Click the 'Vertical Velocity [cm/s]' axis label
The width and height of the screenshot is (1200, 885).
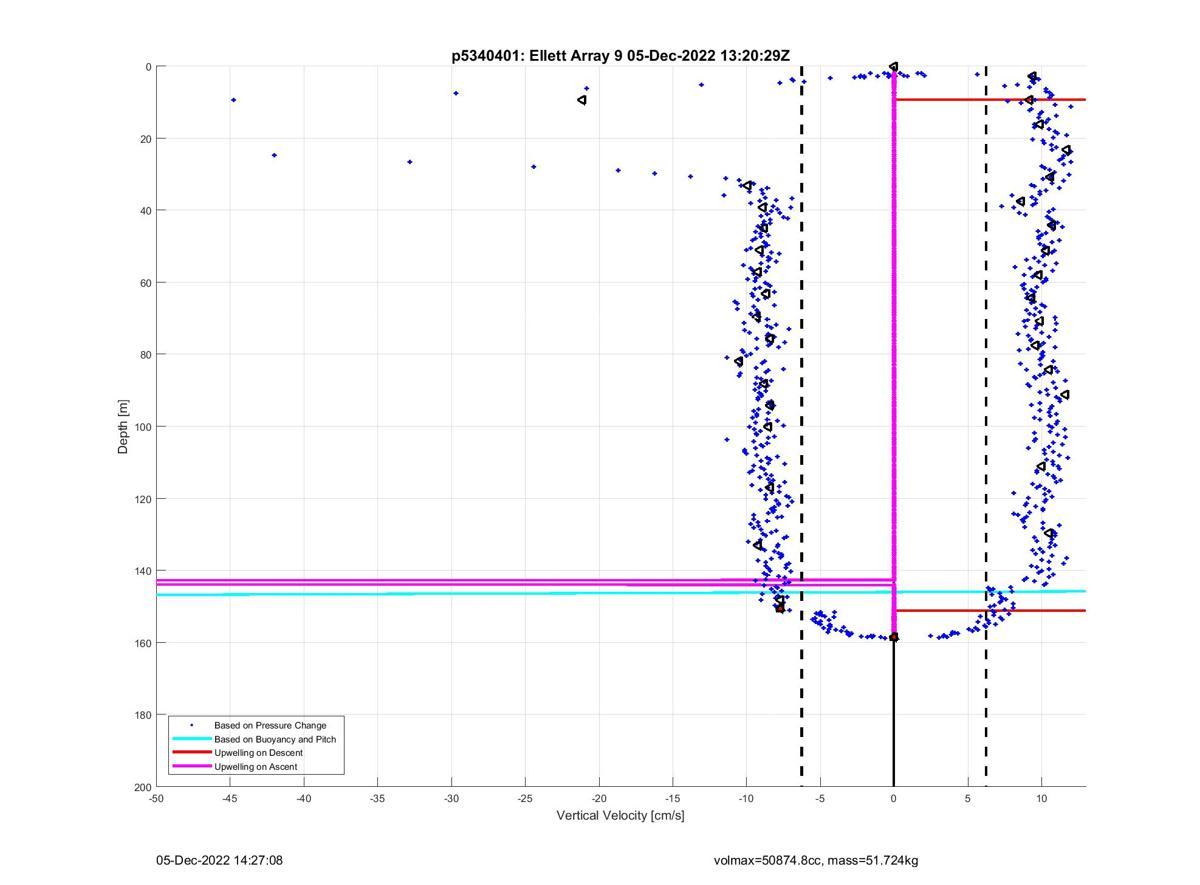tap(621, 816)
